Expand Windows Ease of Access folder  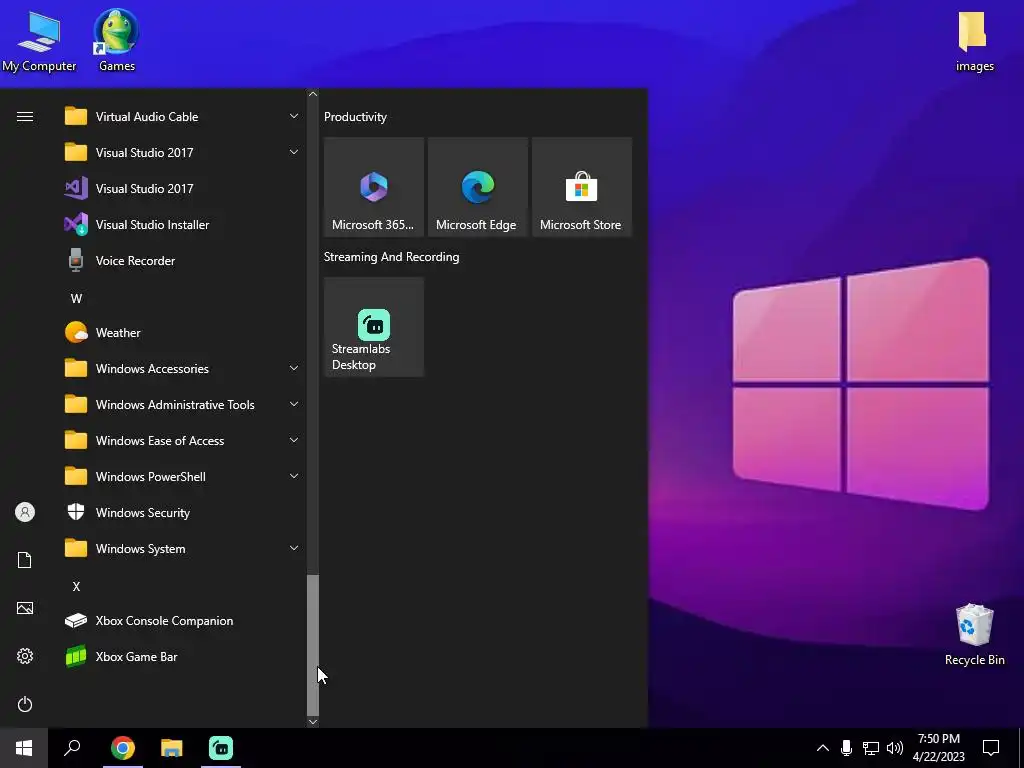point(185,441)
